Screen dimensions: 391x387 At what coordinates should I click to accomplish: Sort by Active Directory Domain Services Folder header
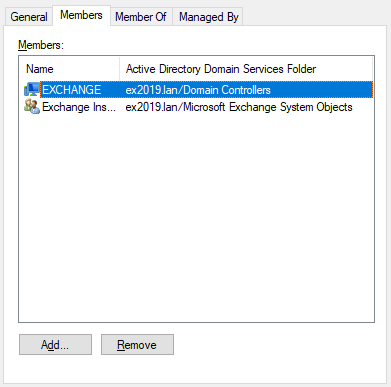(x=246, y=69)
